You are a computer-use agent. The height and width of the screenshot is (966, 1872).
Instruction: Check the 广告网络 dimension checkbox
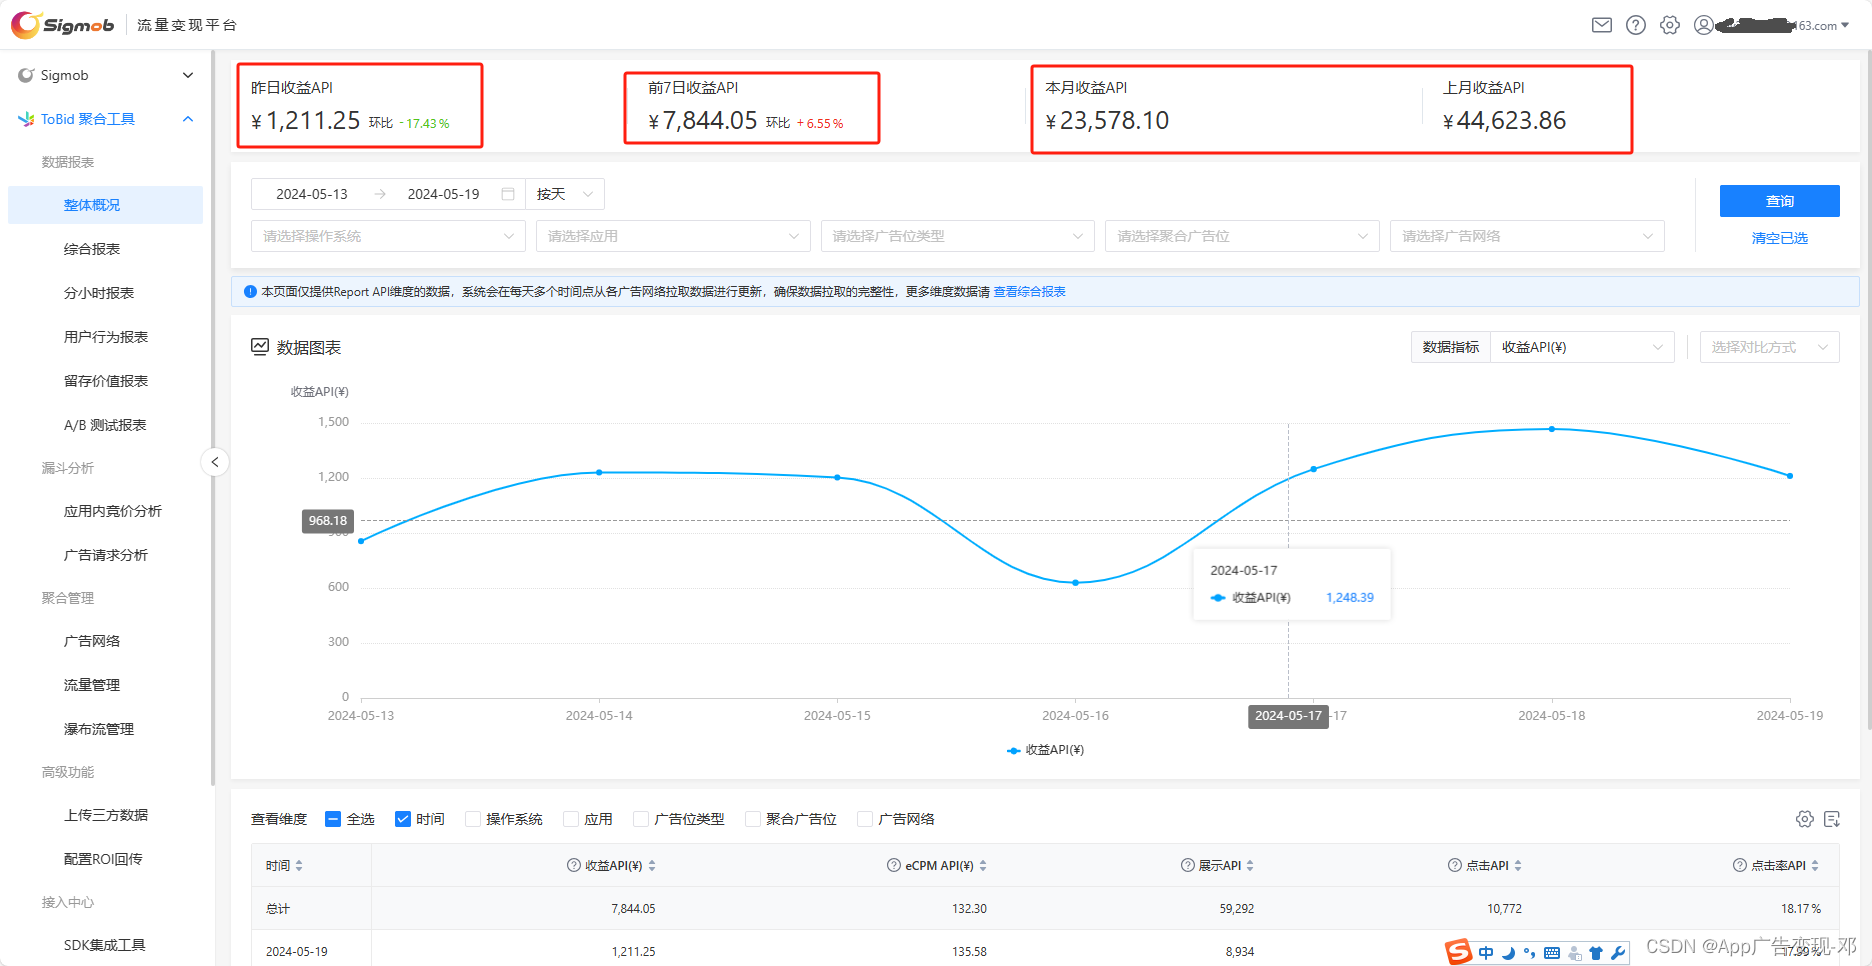point(865,819)
